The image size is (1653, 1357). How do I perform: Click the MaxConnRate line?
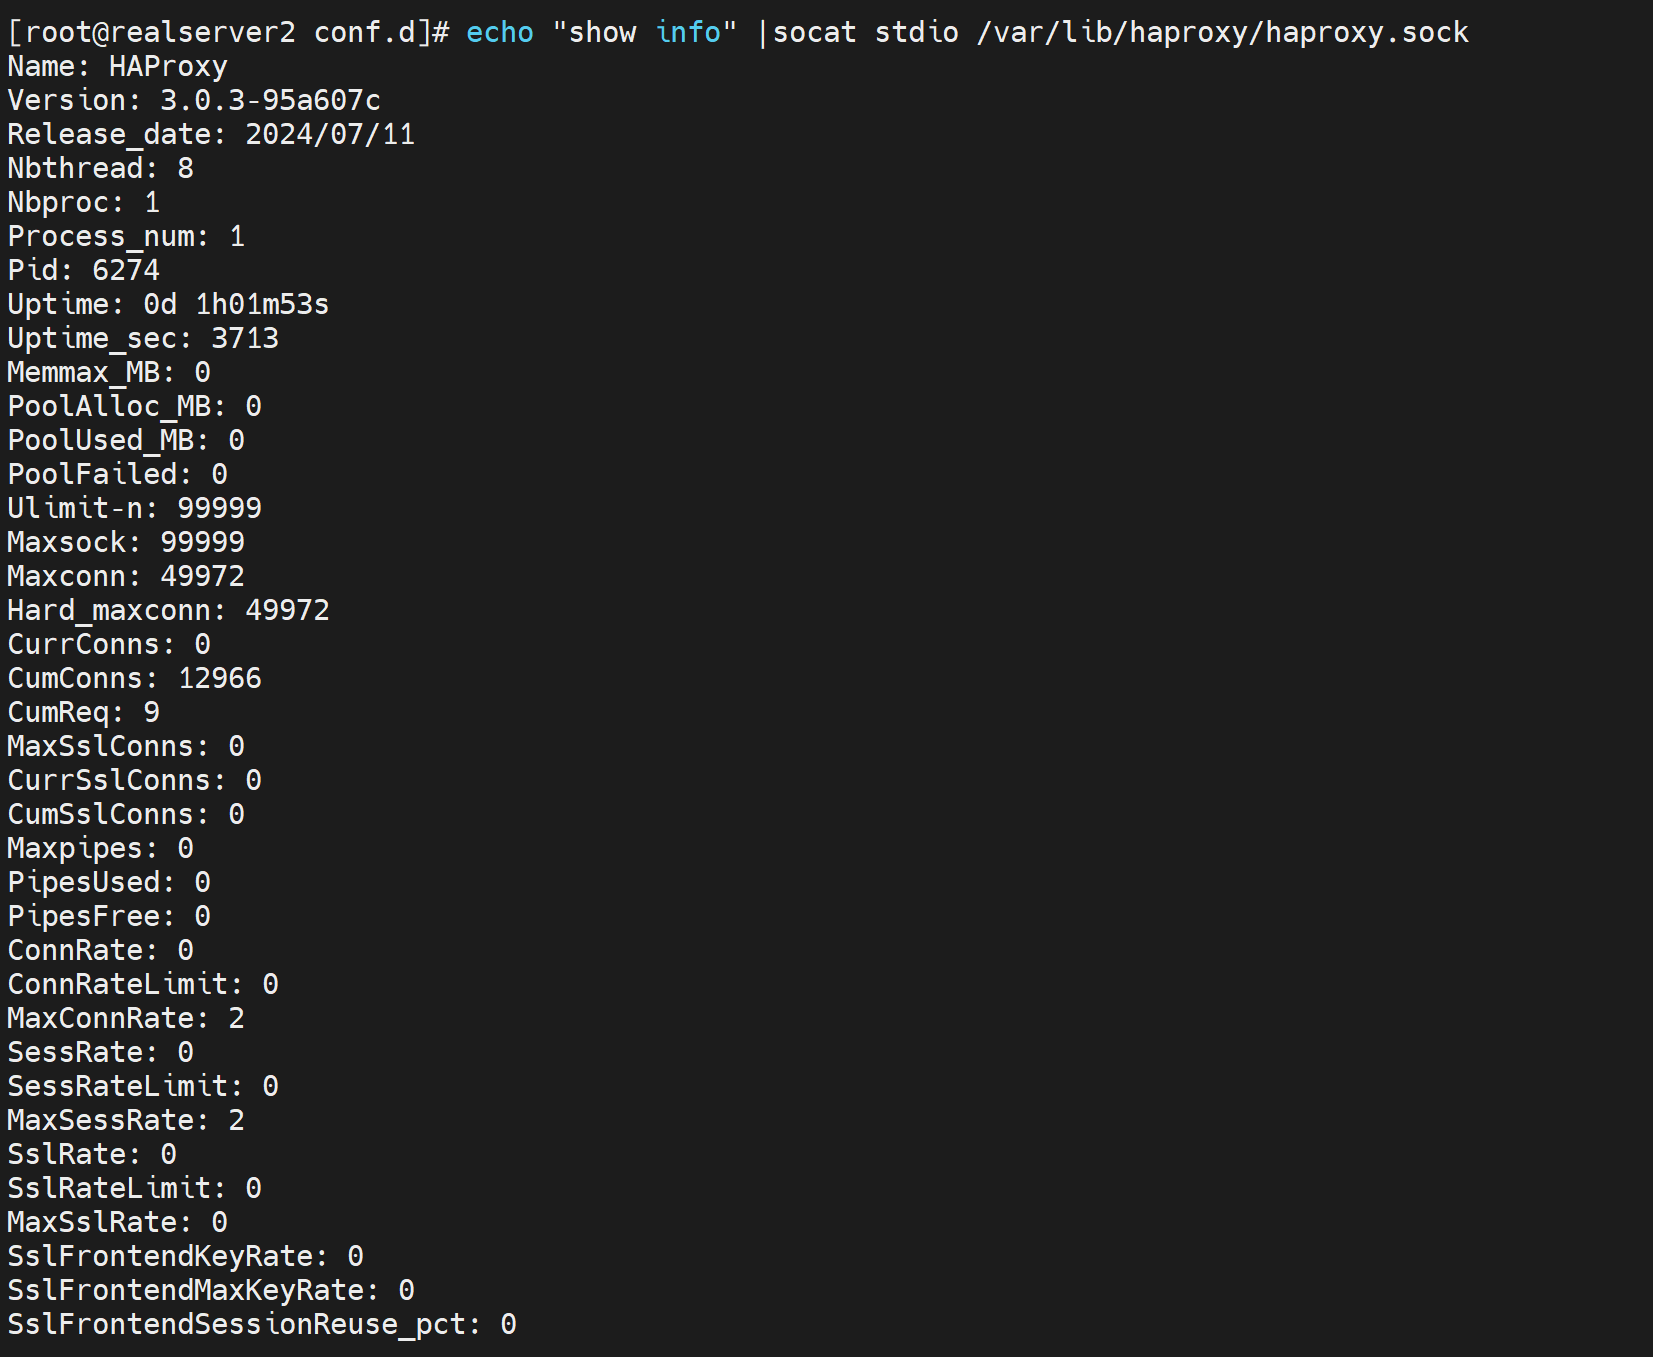coord(126,1018)
